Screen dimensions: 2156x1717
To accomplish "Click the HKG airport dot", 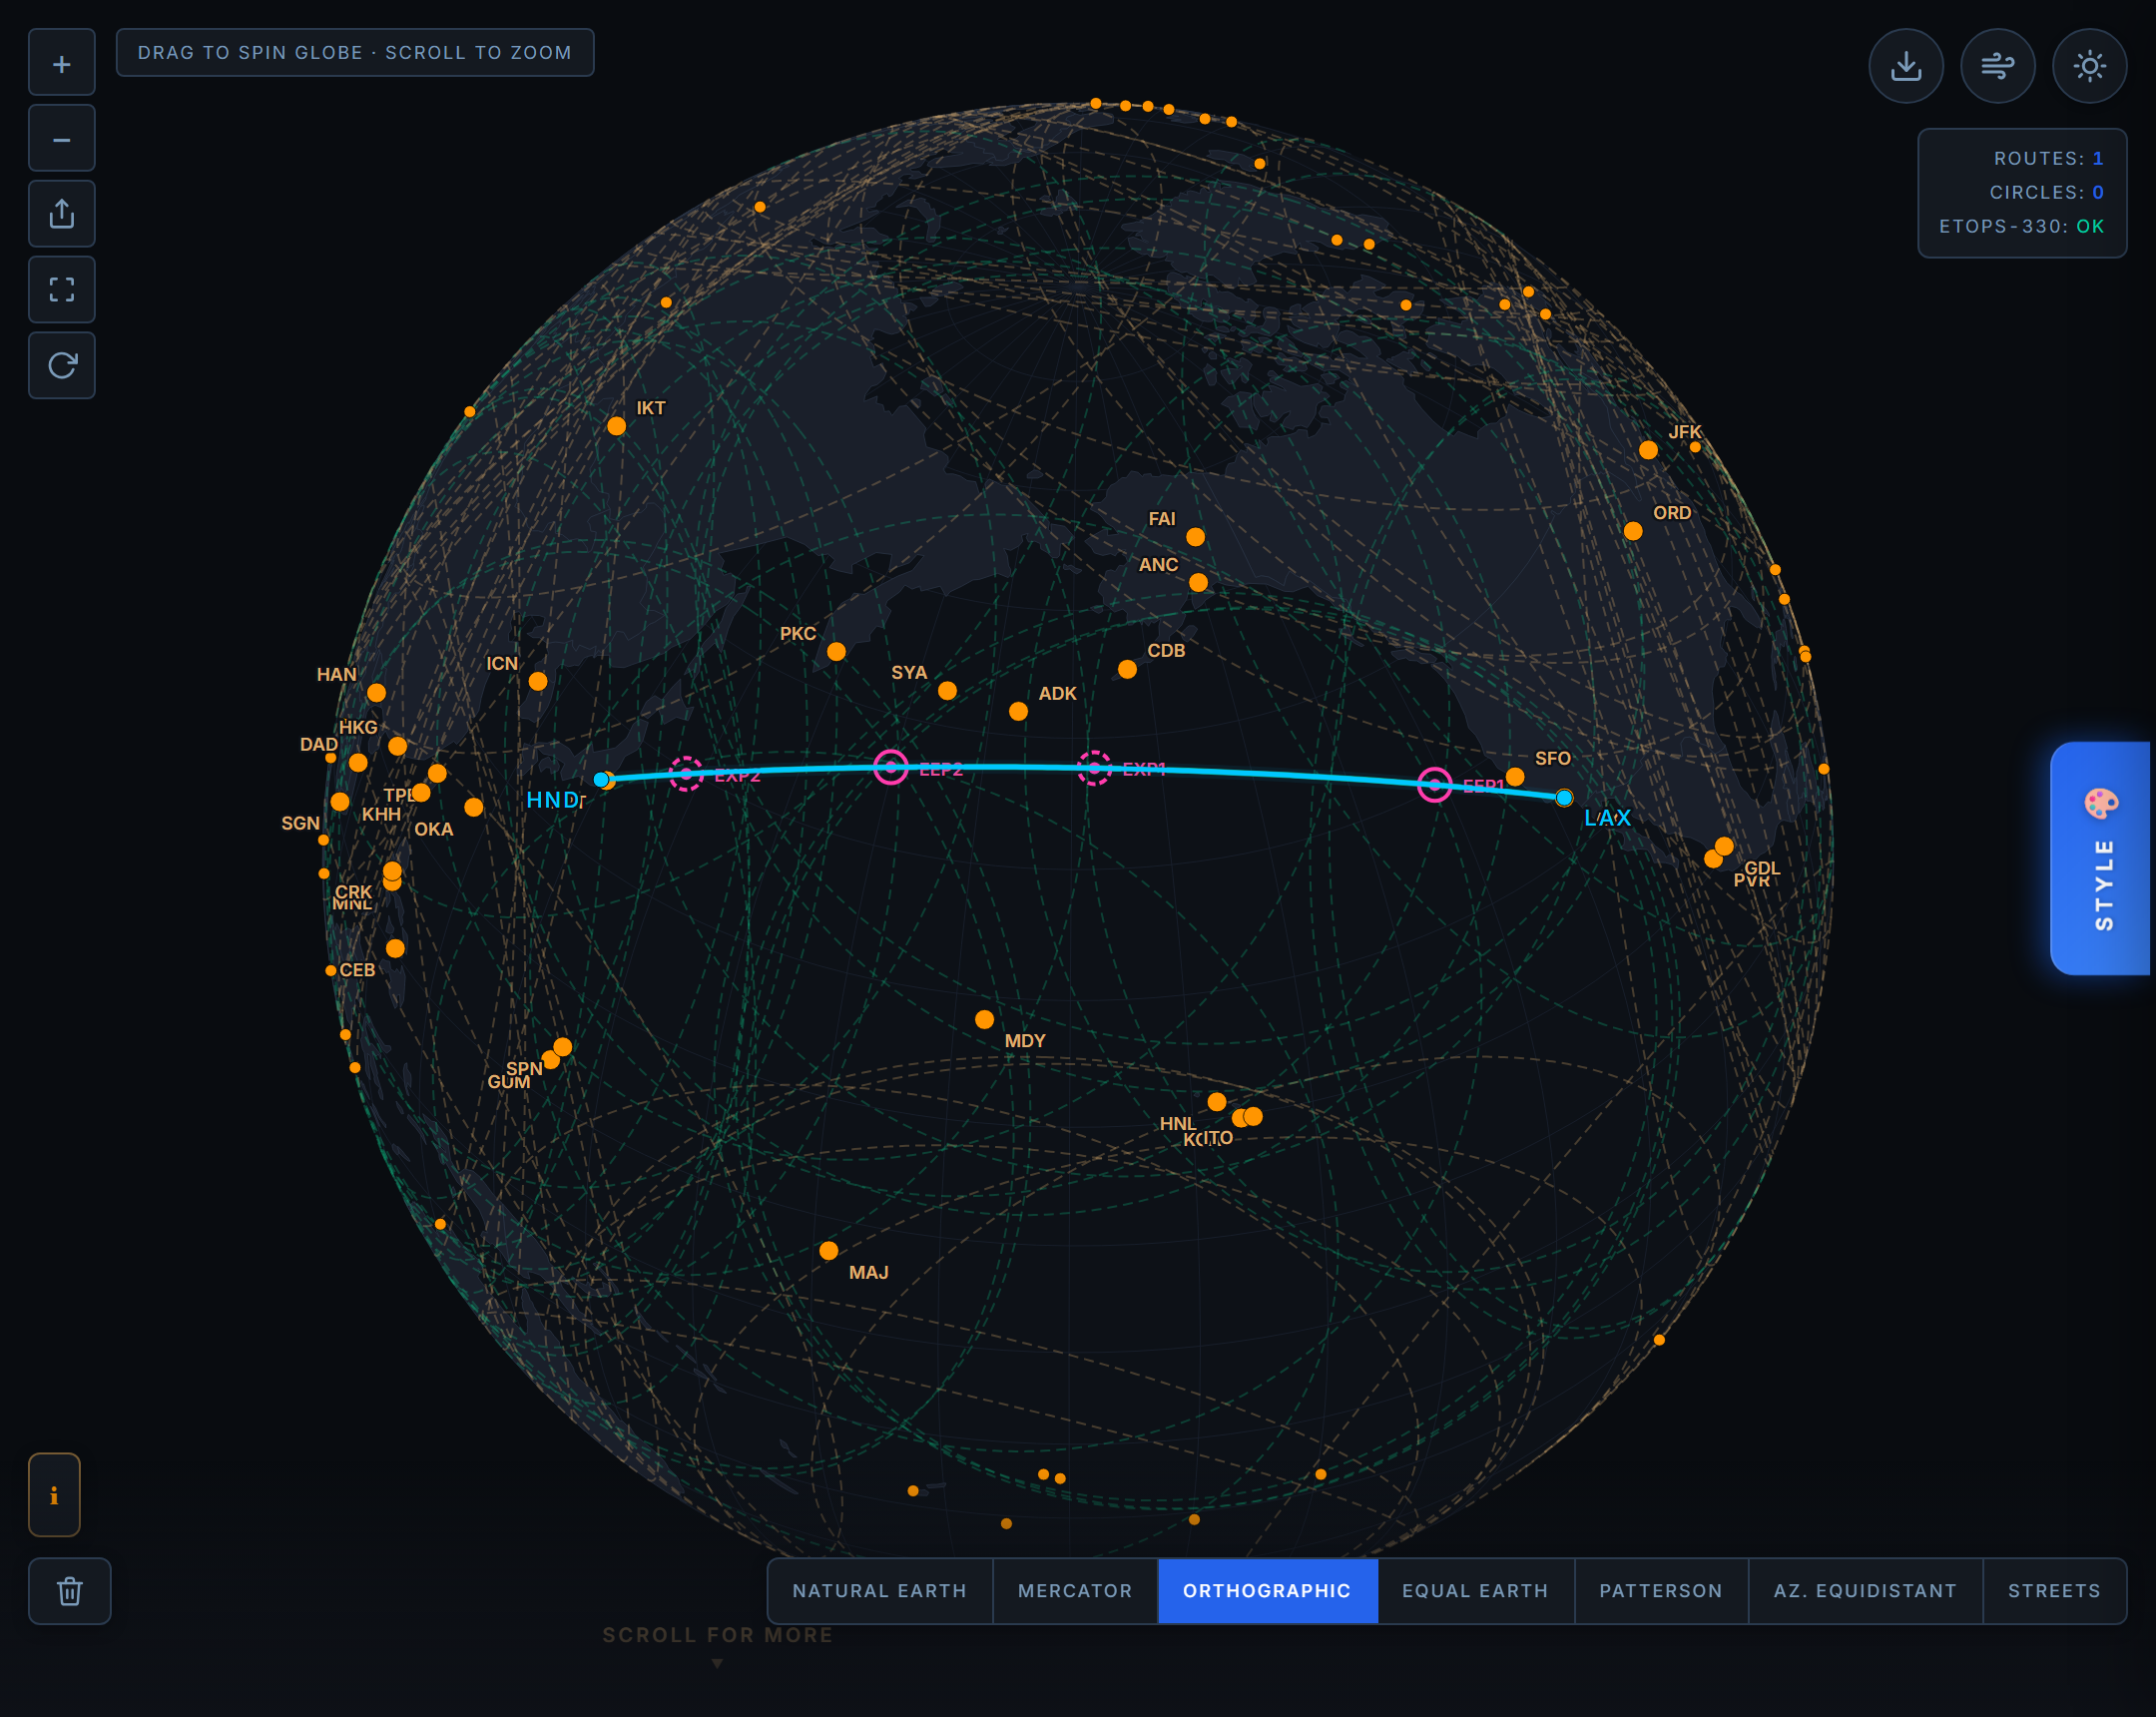I will pyautogui.click(x=398, y=746).
